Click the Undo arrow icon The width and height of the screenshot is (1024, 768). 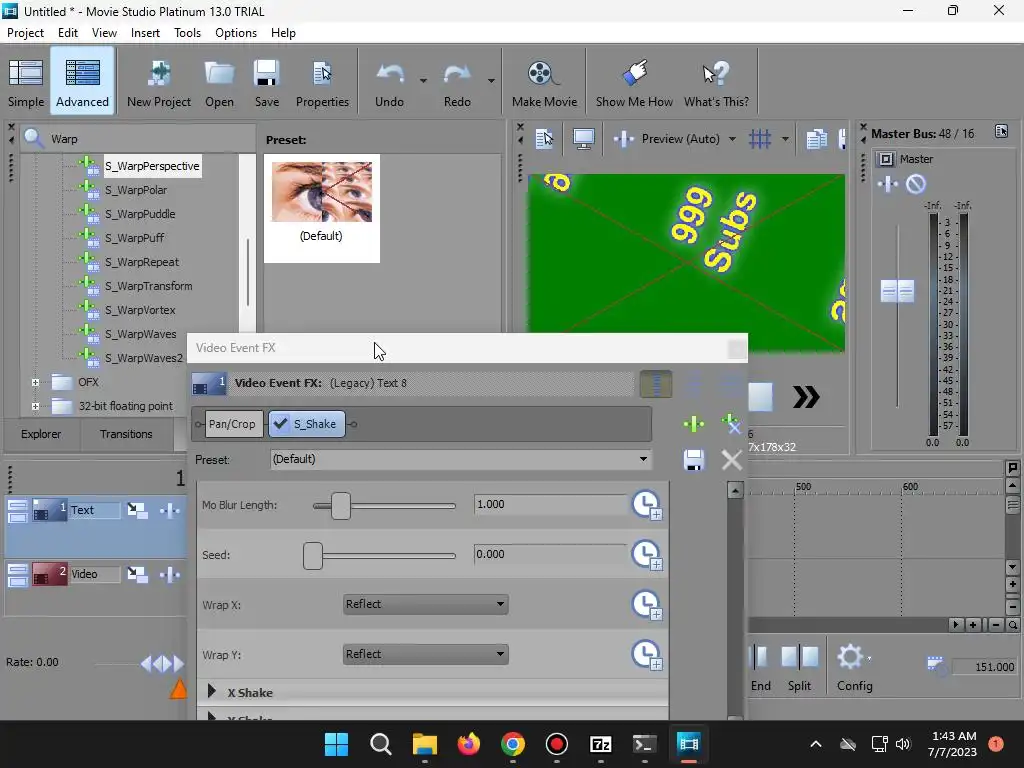[390, 75]
